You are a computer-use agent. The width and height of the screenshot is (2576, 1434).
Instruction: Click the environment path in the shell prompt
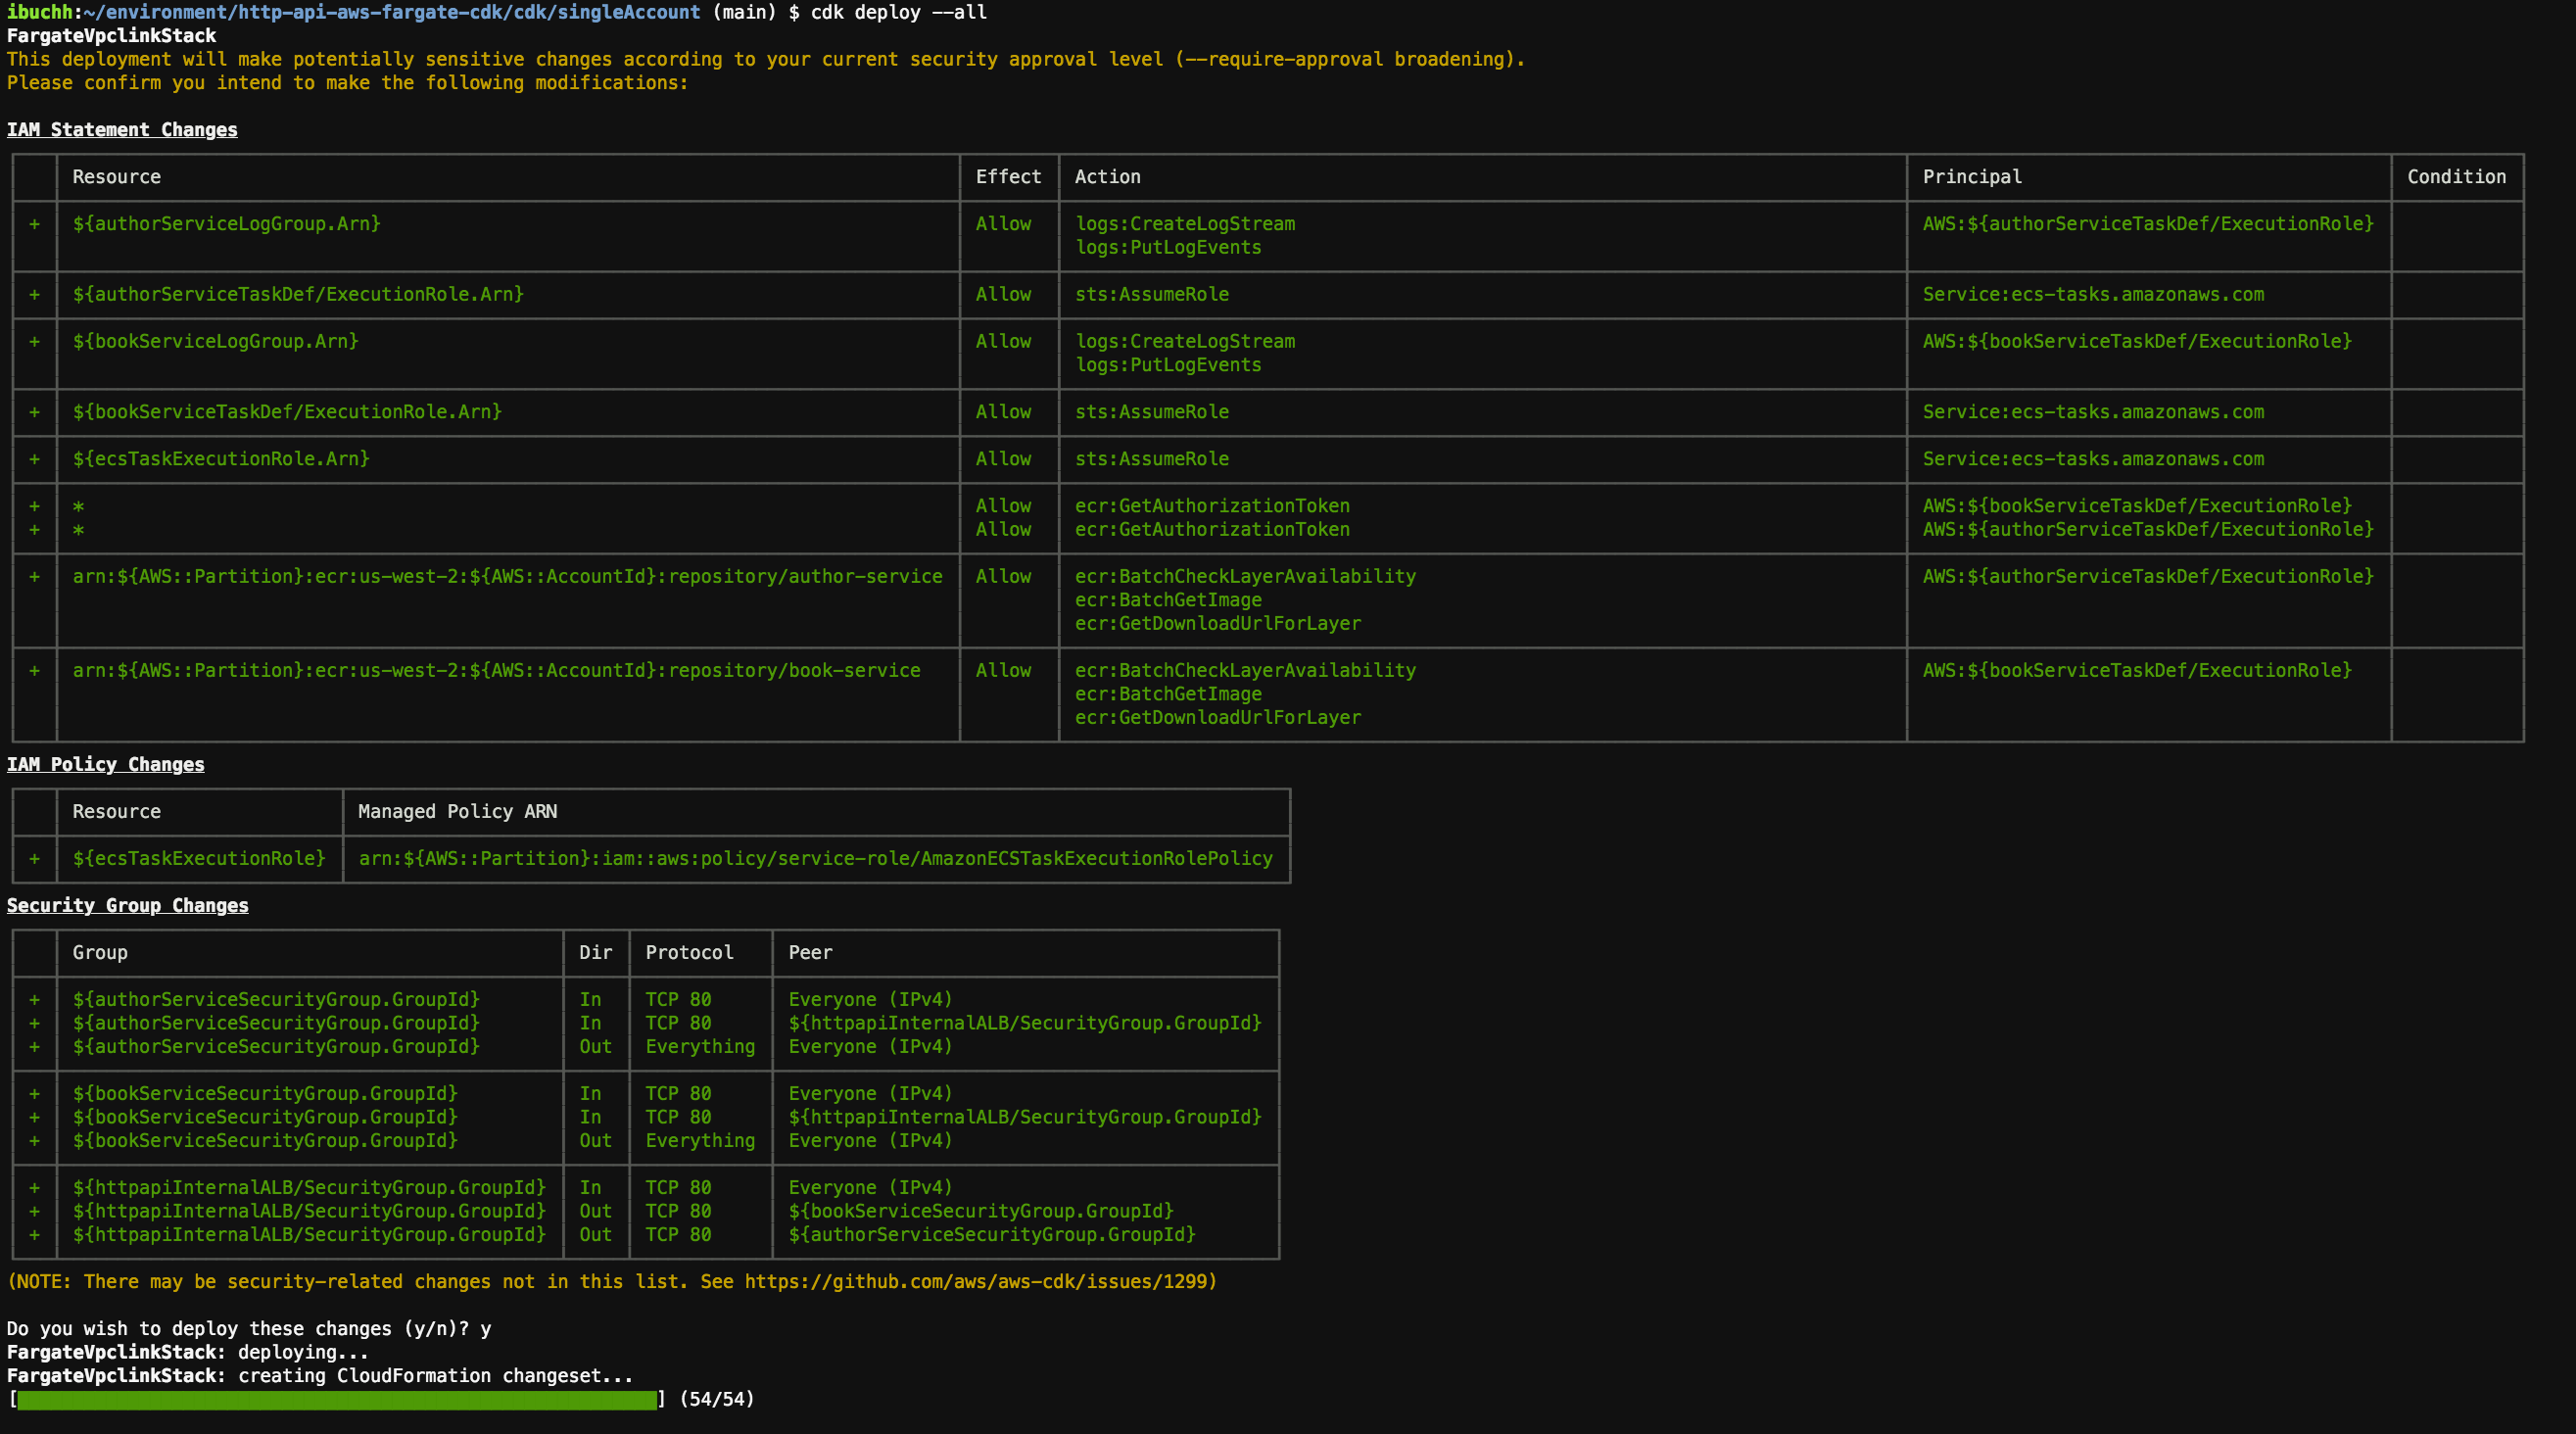point(391,12)
